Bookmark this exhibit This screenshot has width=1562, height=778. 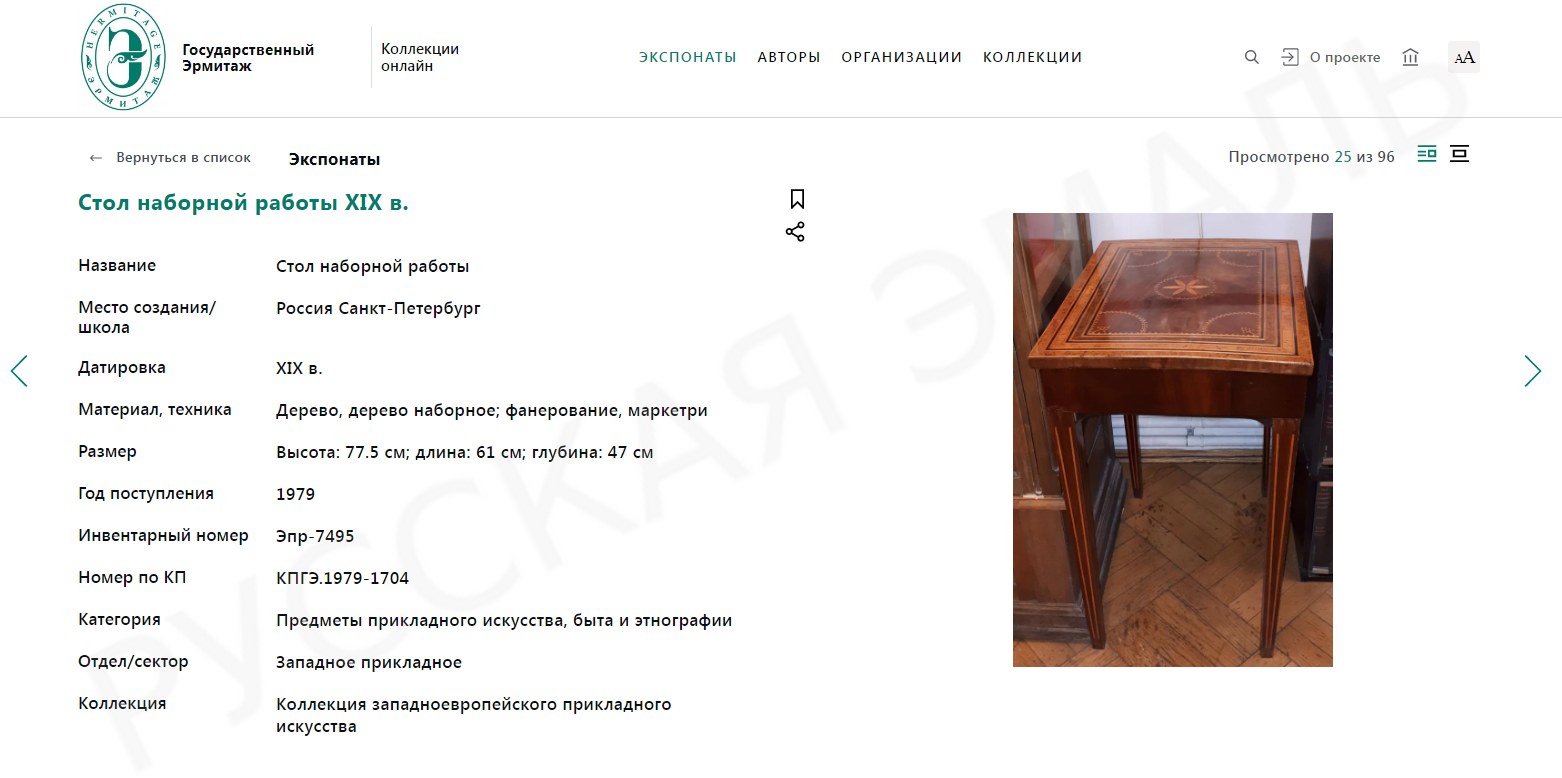click(x=797, y=199)
